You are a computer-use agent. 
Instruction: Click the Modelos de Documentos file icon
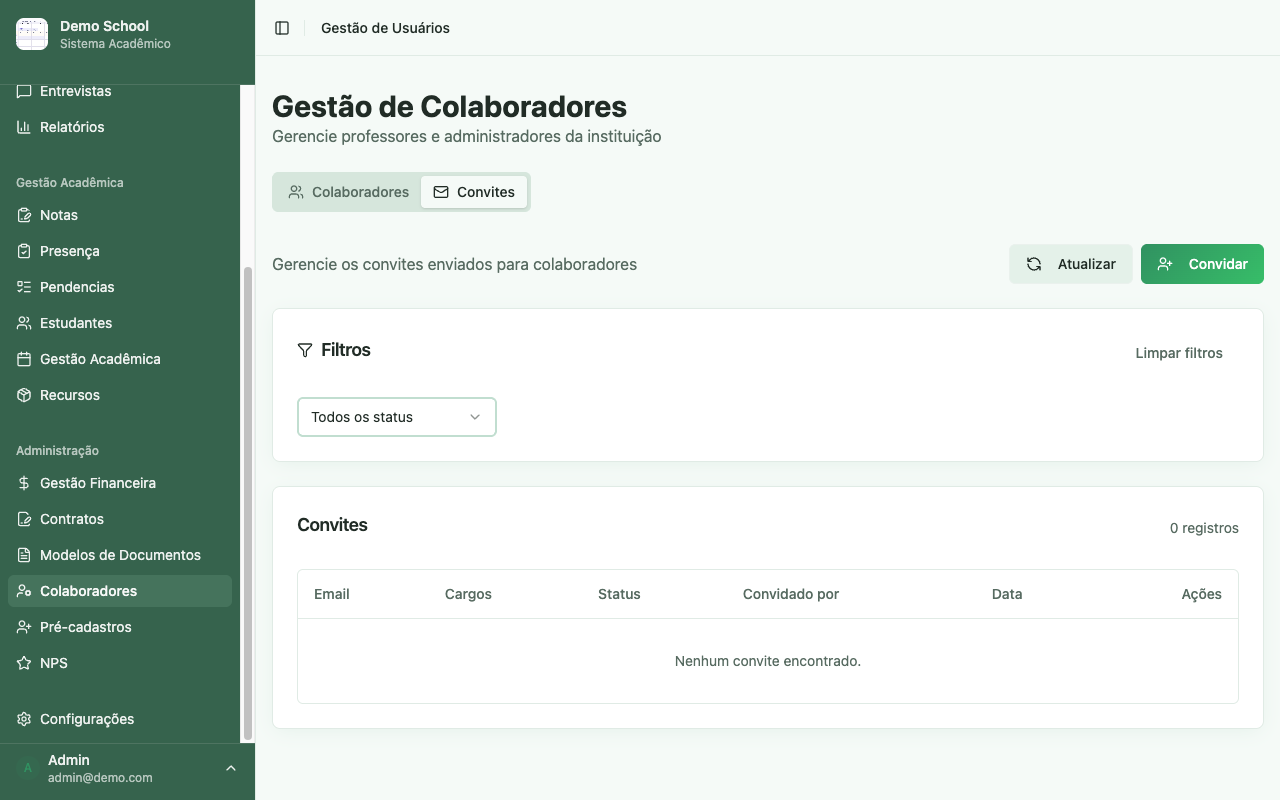[x=24, y=555]
